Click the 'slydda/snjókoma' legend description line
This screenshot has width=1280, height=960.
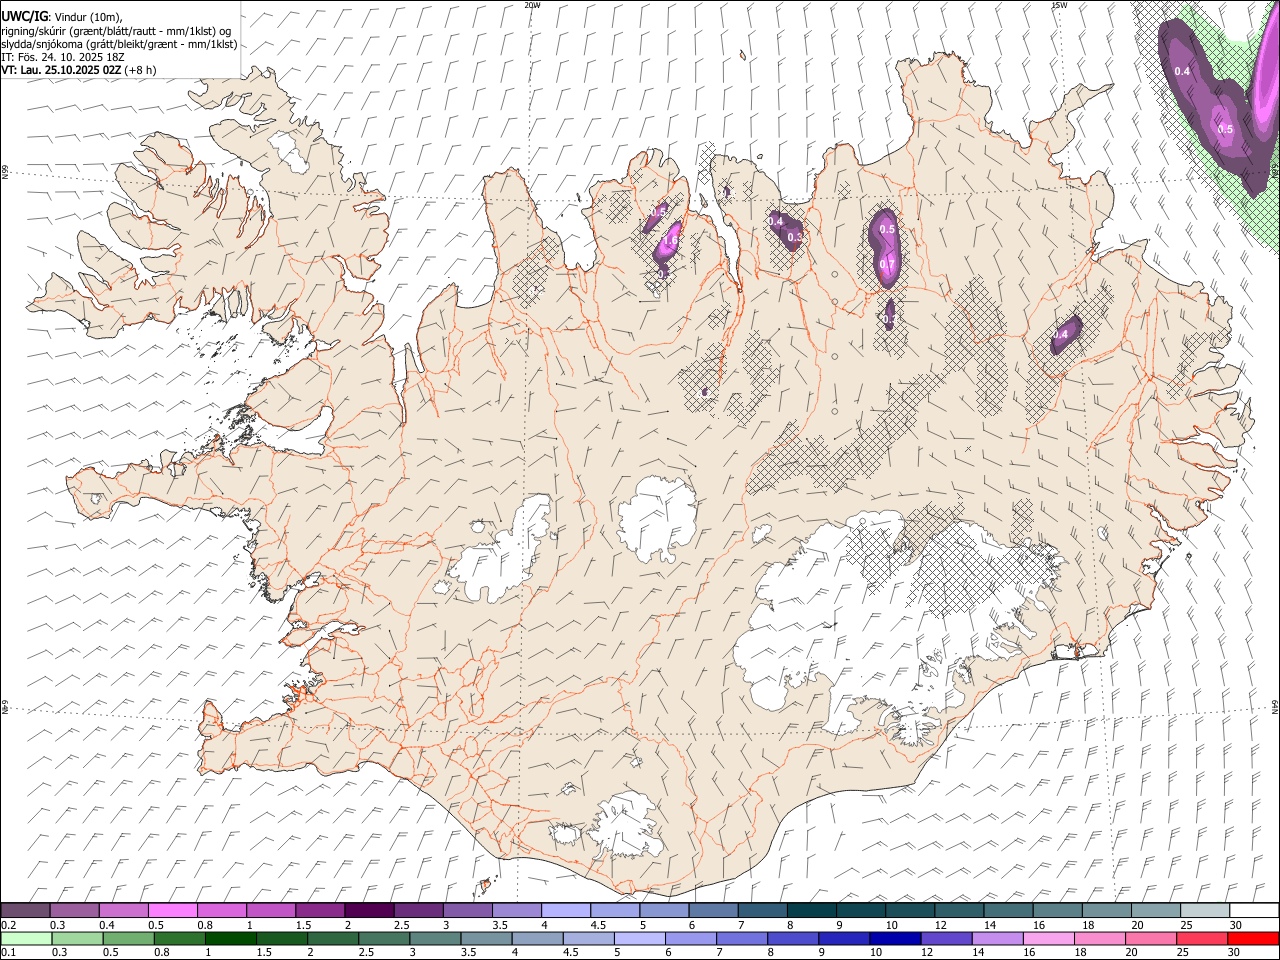pos(119,44)
